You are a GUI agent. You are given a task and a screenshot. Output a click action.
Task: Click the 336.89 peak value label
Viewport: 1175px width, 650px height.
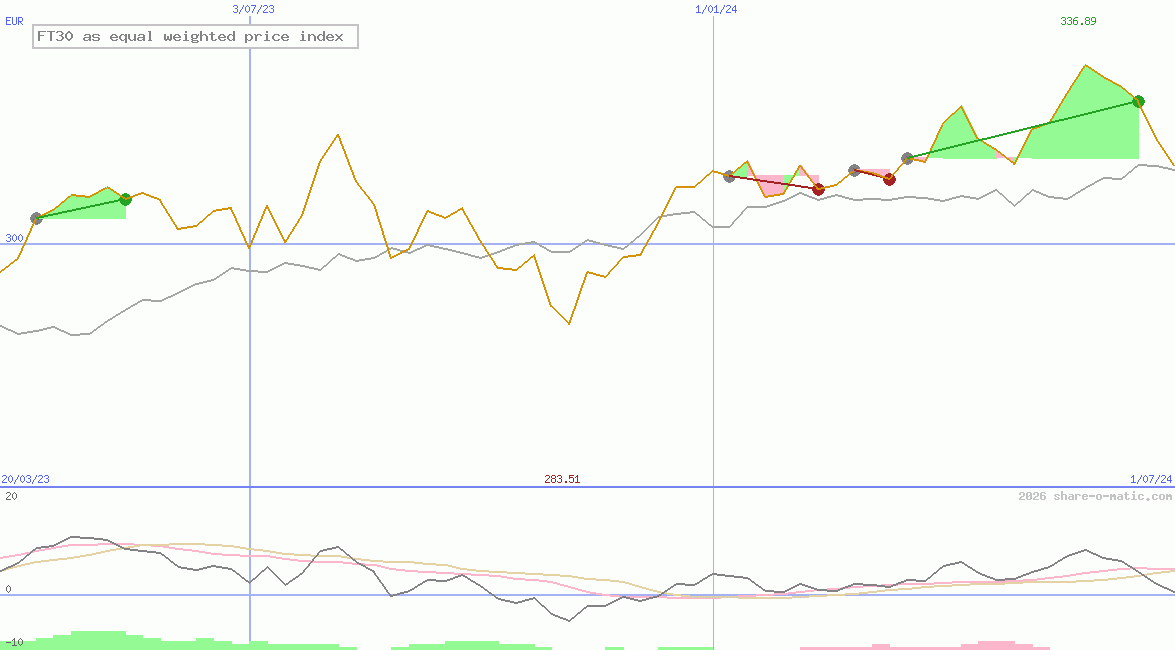coord(1080,18)
